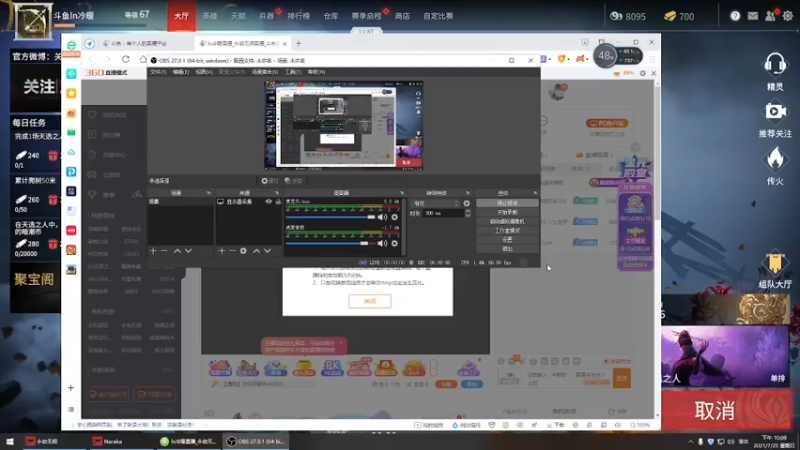Click player avatar in game top left
Screen dimensions: 800x450
point(33,21)
